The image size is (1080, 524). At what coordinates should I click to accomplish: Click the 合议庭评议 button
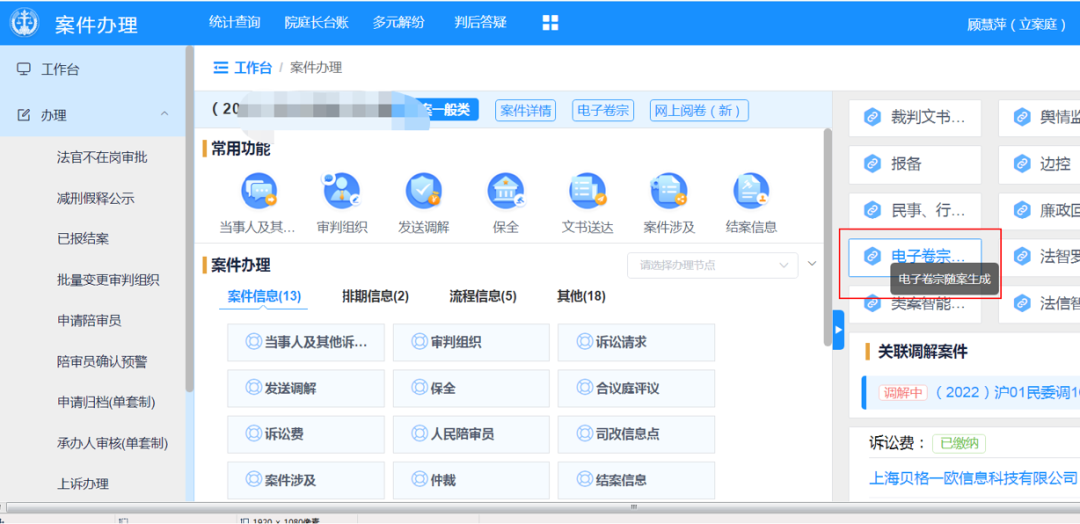tap(636, 388)
